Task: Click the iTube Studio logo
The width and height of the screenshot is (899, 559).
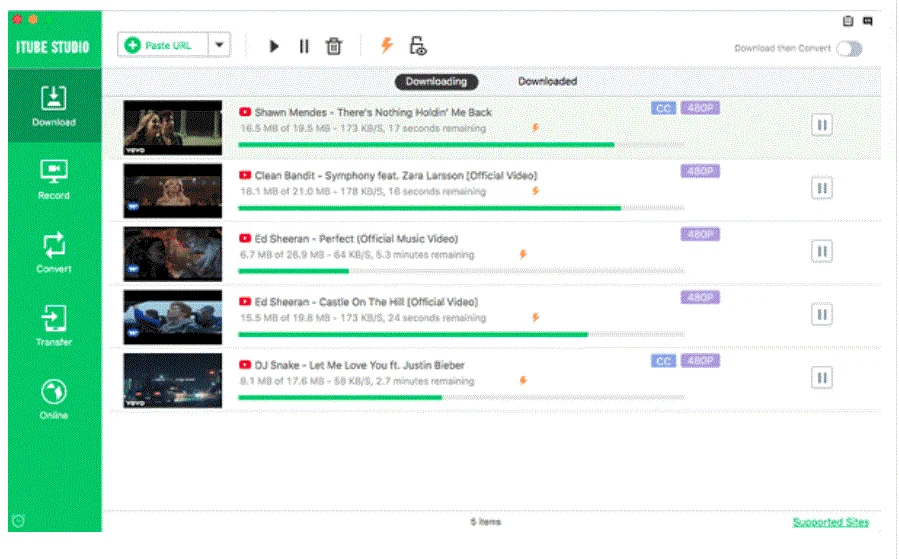Action: pyautogui.click(x=53, y=46)
